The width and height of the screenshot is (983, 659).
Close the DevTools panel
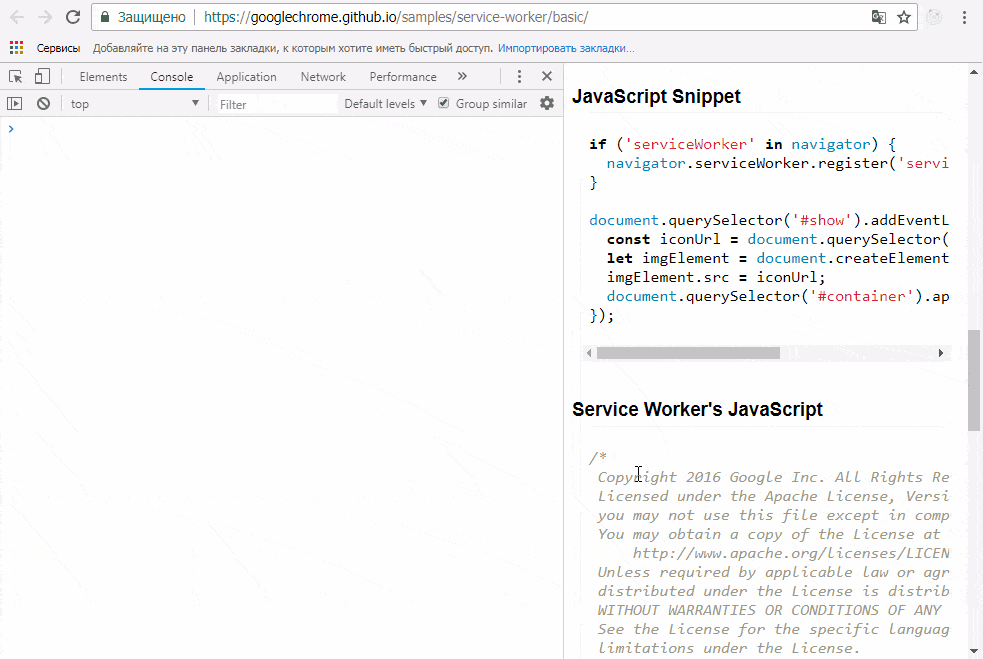point(547,76)
